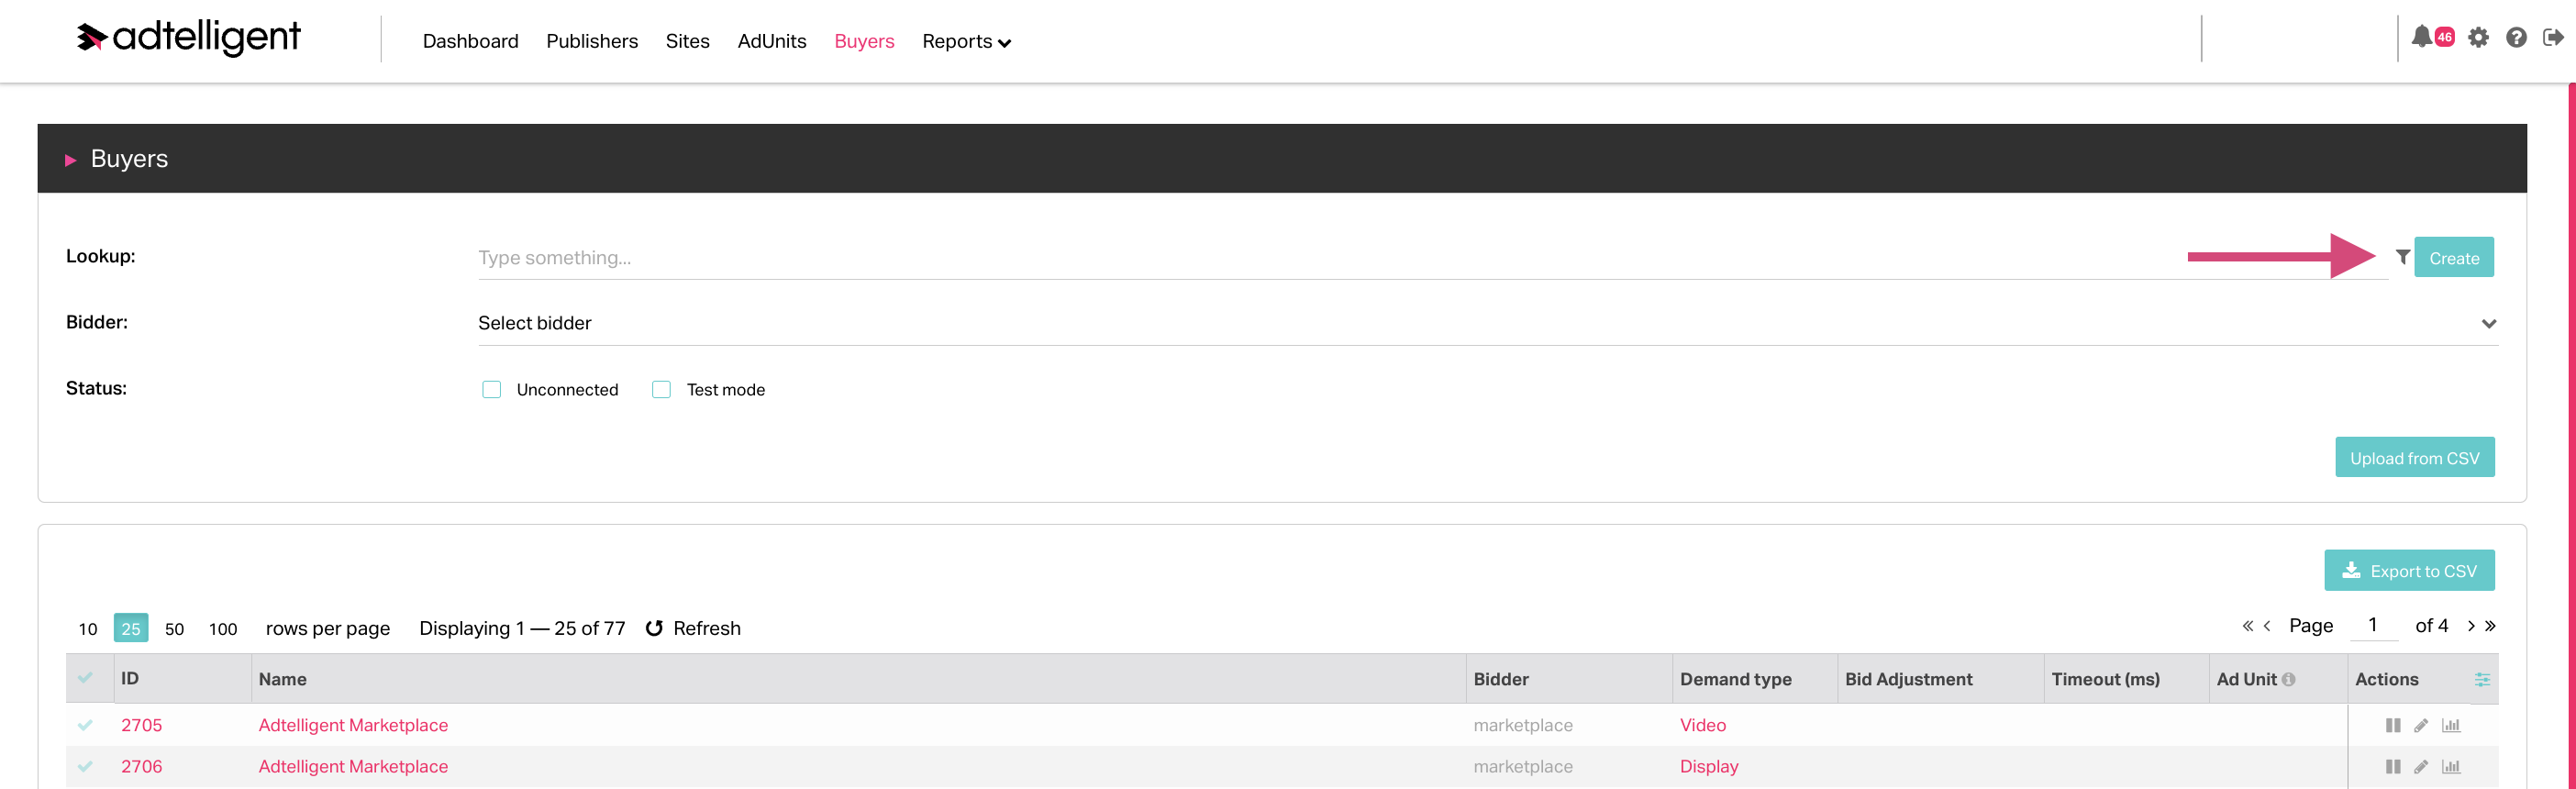Click Export to CSV
Image resolution: width=2576 pixels, height=789 pixels.
pos(2409,570)
